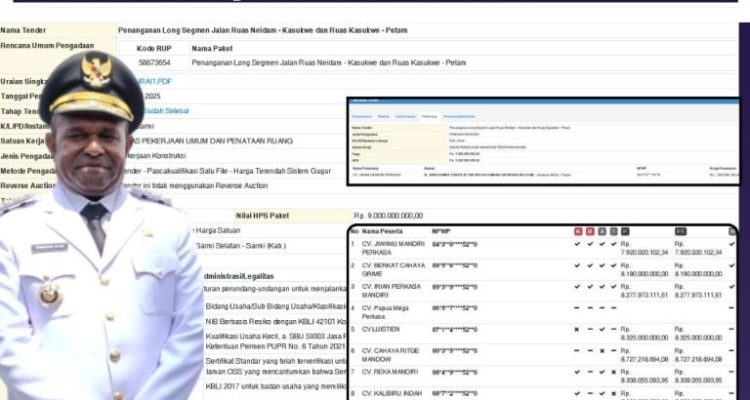Click the Kode RUP column header

(x=154, y=48)
